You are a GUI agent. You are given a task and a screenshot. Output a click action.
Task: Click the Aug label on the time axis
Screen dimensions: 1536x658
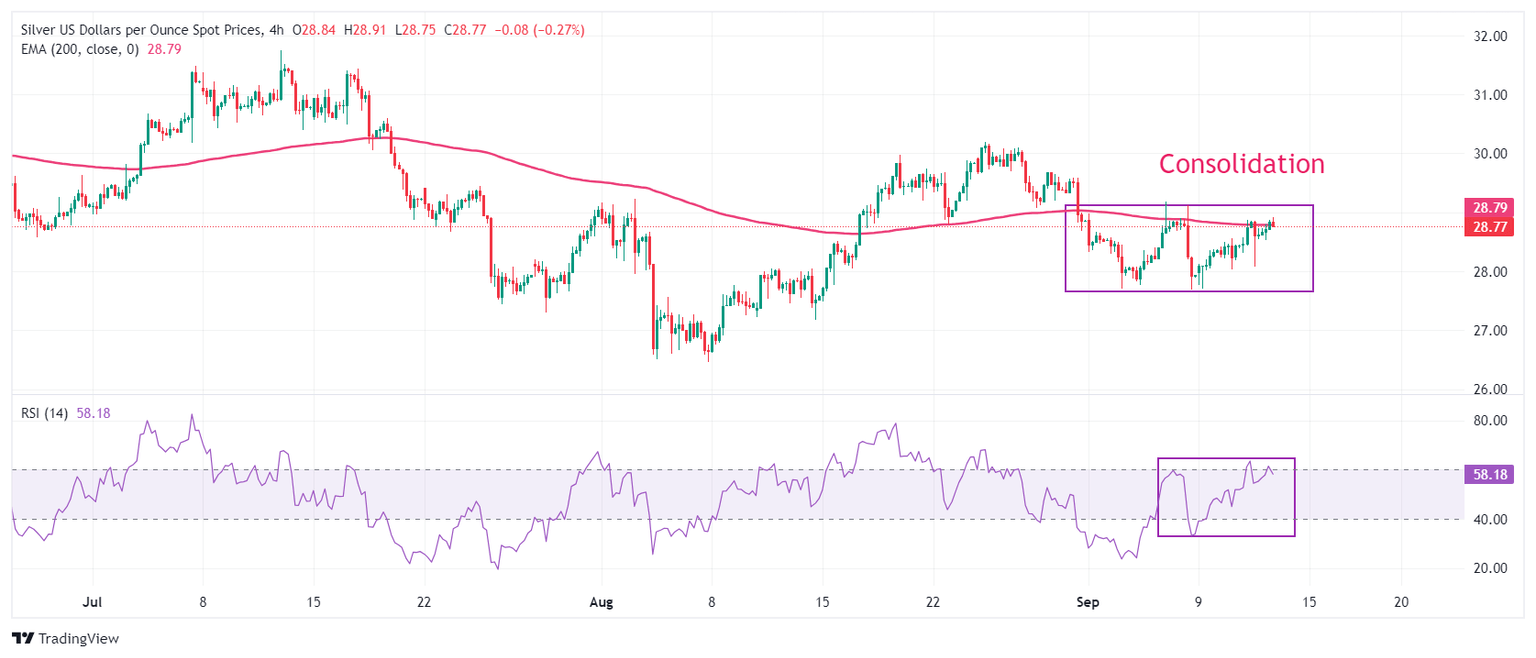pos(601,603)
